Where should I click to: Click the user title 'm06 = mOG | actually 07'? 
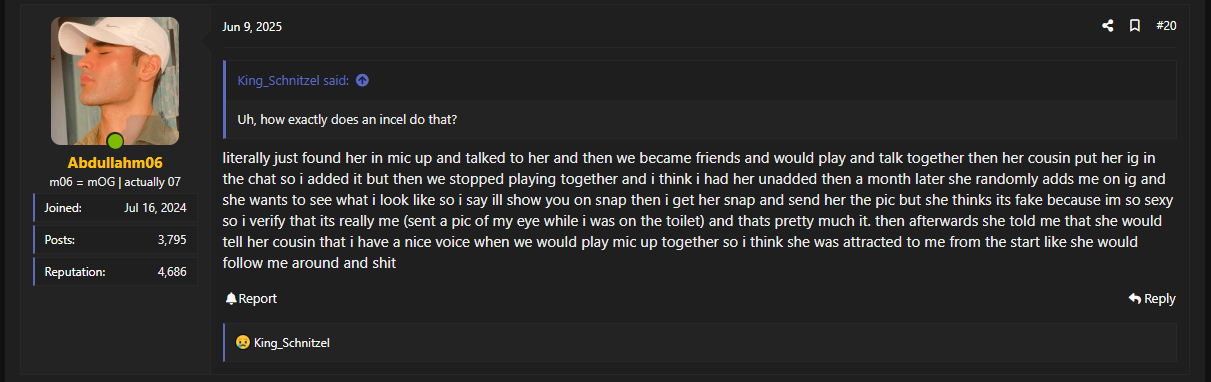115,182
